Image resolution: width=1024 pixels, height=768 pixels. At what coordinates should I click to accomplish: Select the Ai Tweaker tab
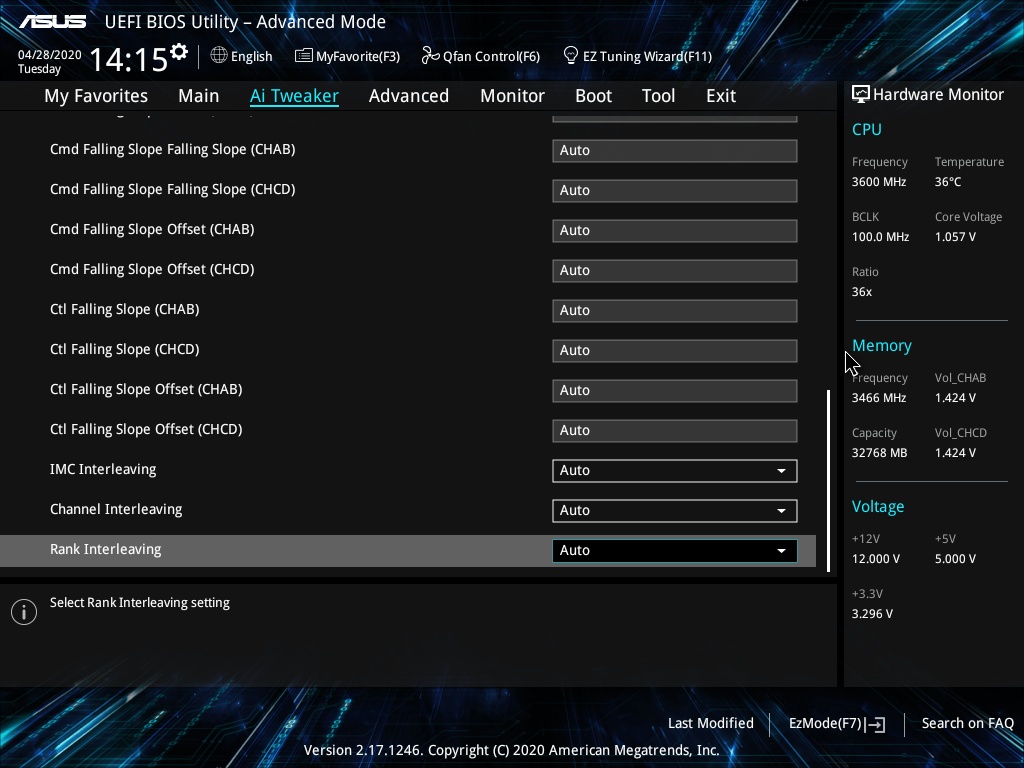(294, 96)
